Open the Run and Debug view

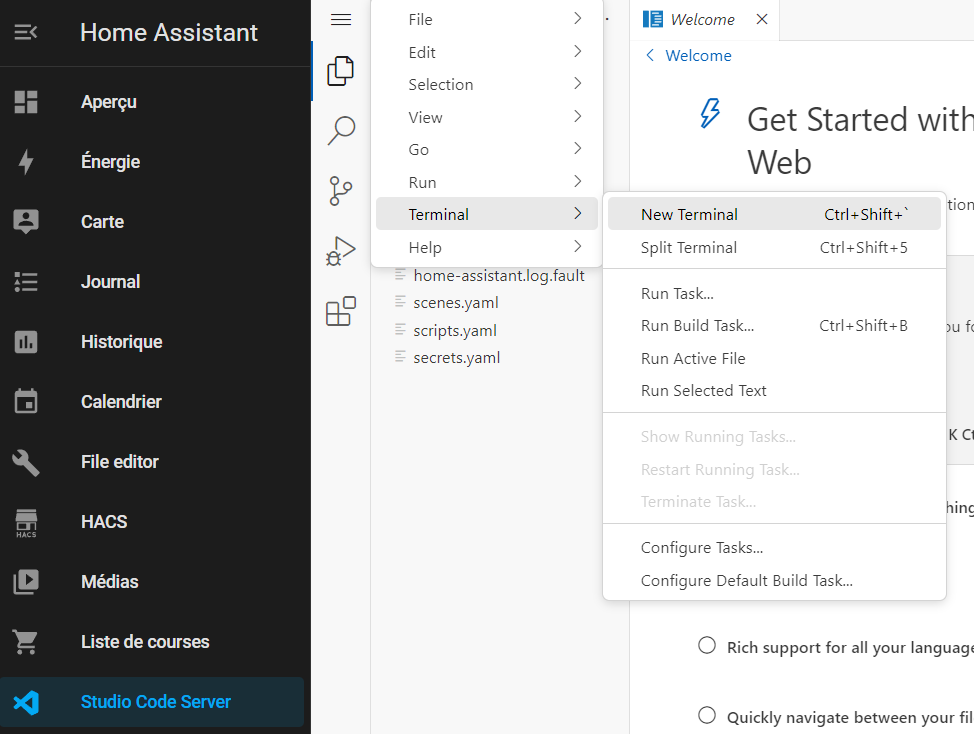point(341,251)
